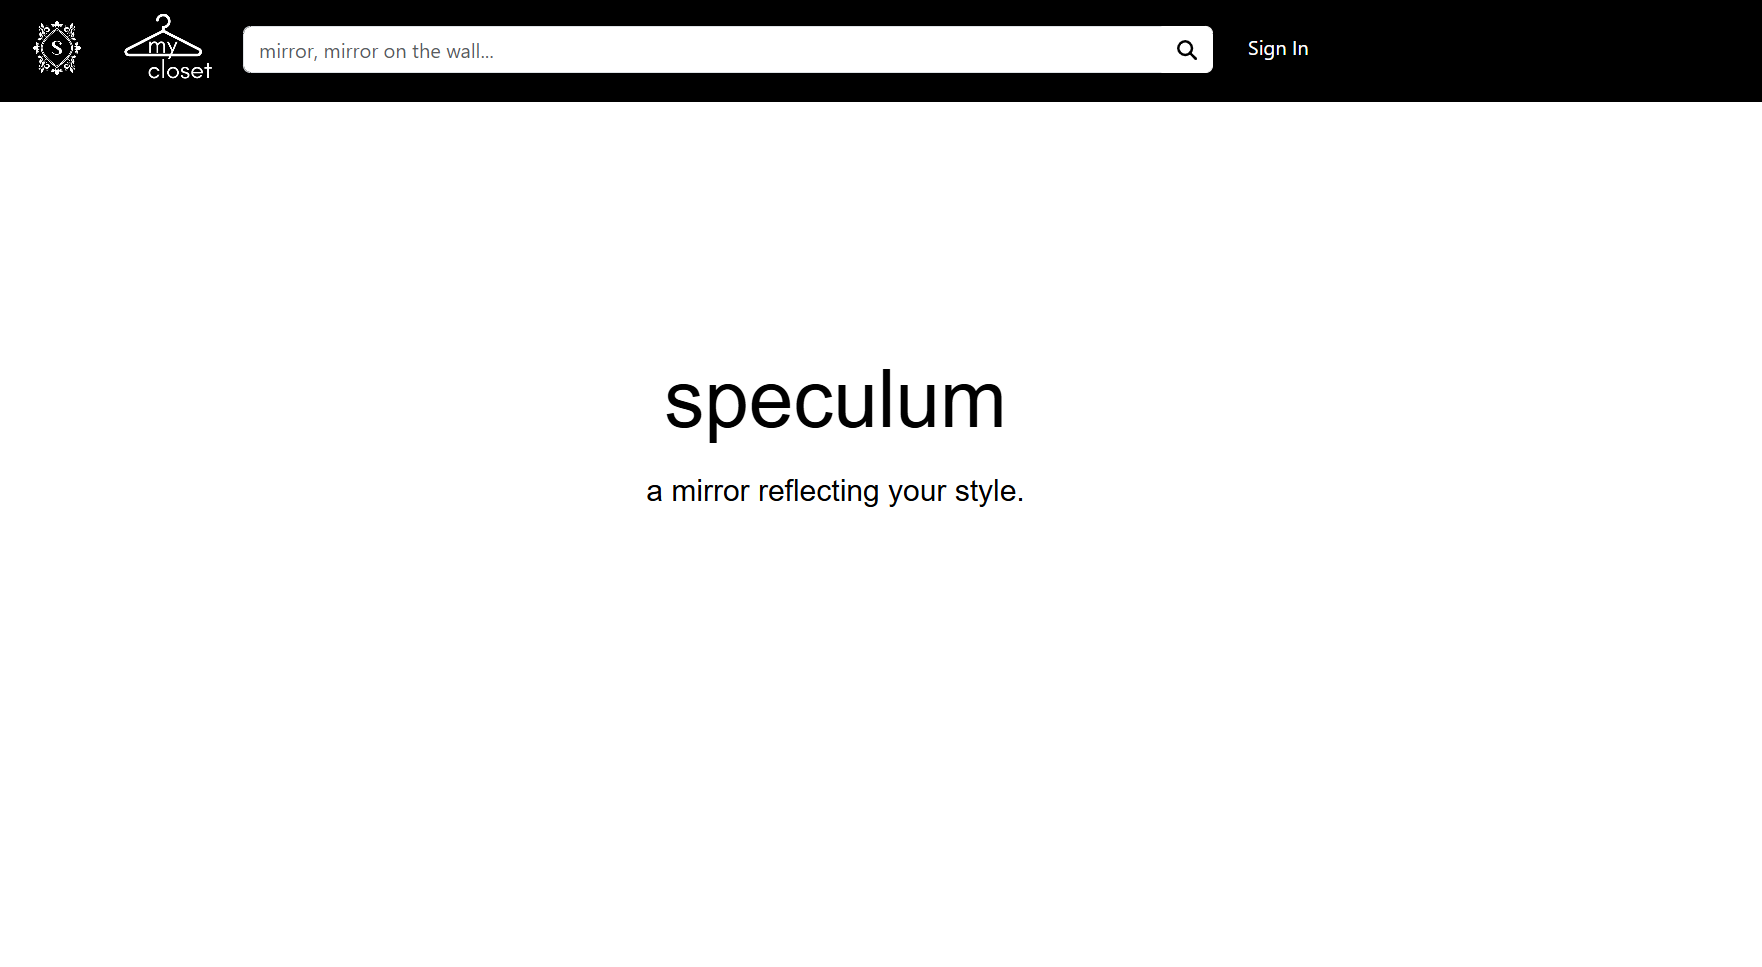Open my closet hanger icon

click(x=167, y=48)
